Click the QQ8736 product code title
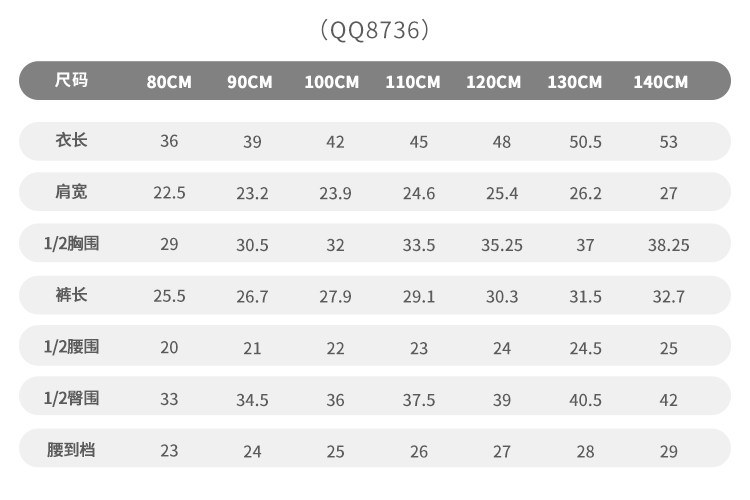750x500 pixels. pos(375,30)
